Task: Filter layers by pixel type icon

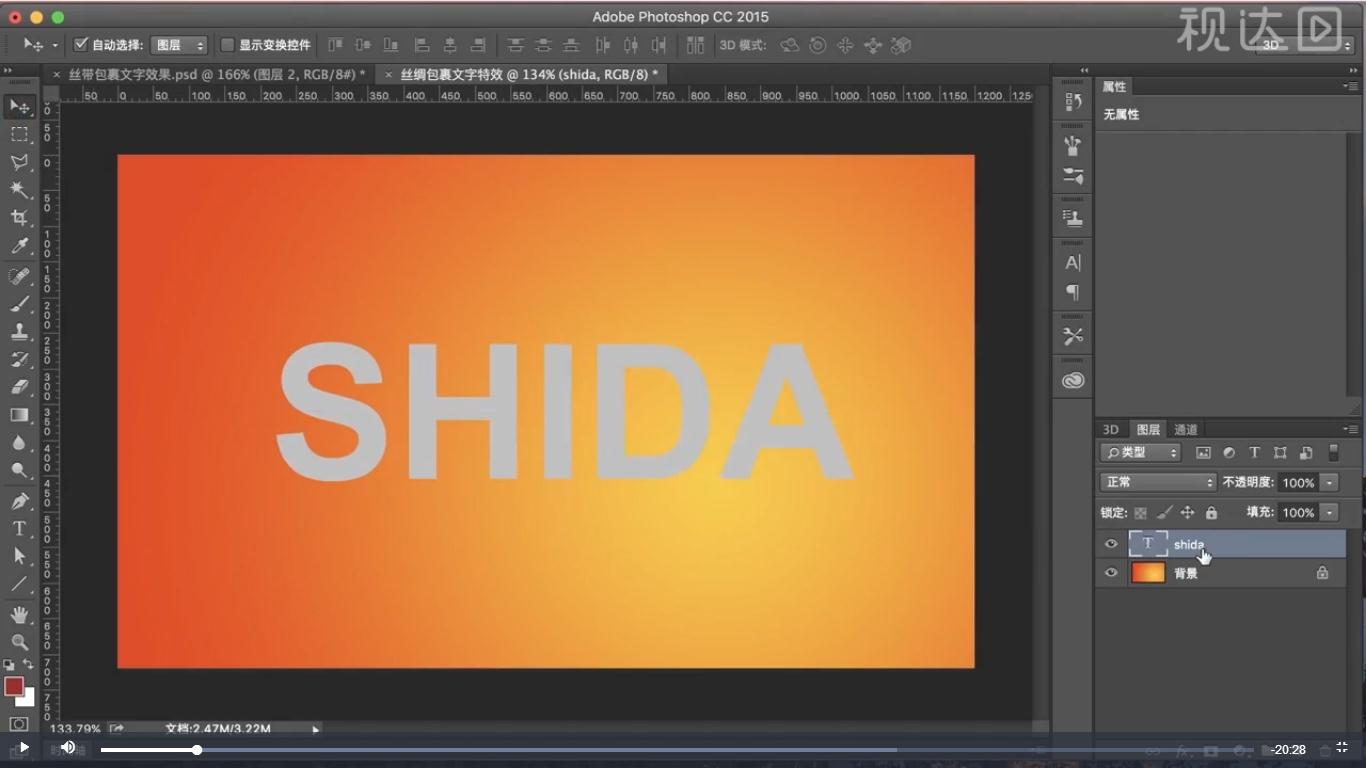Action: pyautogui.click(x=1203, y=453)
